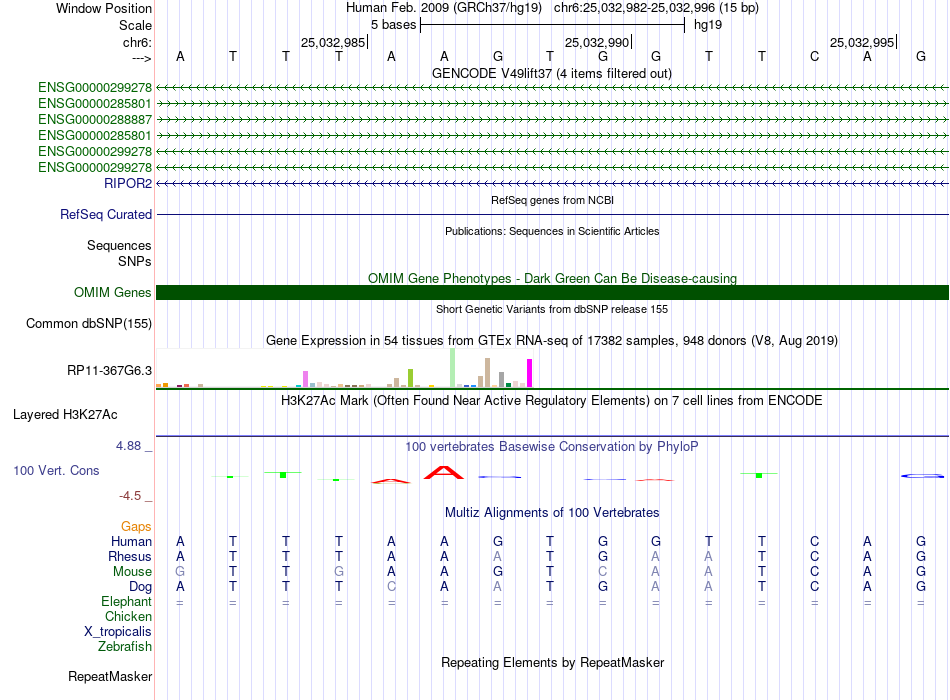Viewport: 950px width, 700px height.
Task: Click the -4.5 PhyloP lower scale value
Action: click(130, 496)
